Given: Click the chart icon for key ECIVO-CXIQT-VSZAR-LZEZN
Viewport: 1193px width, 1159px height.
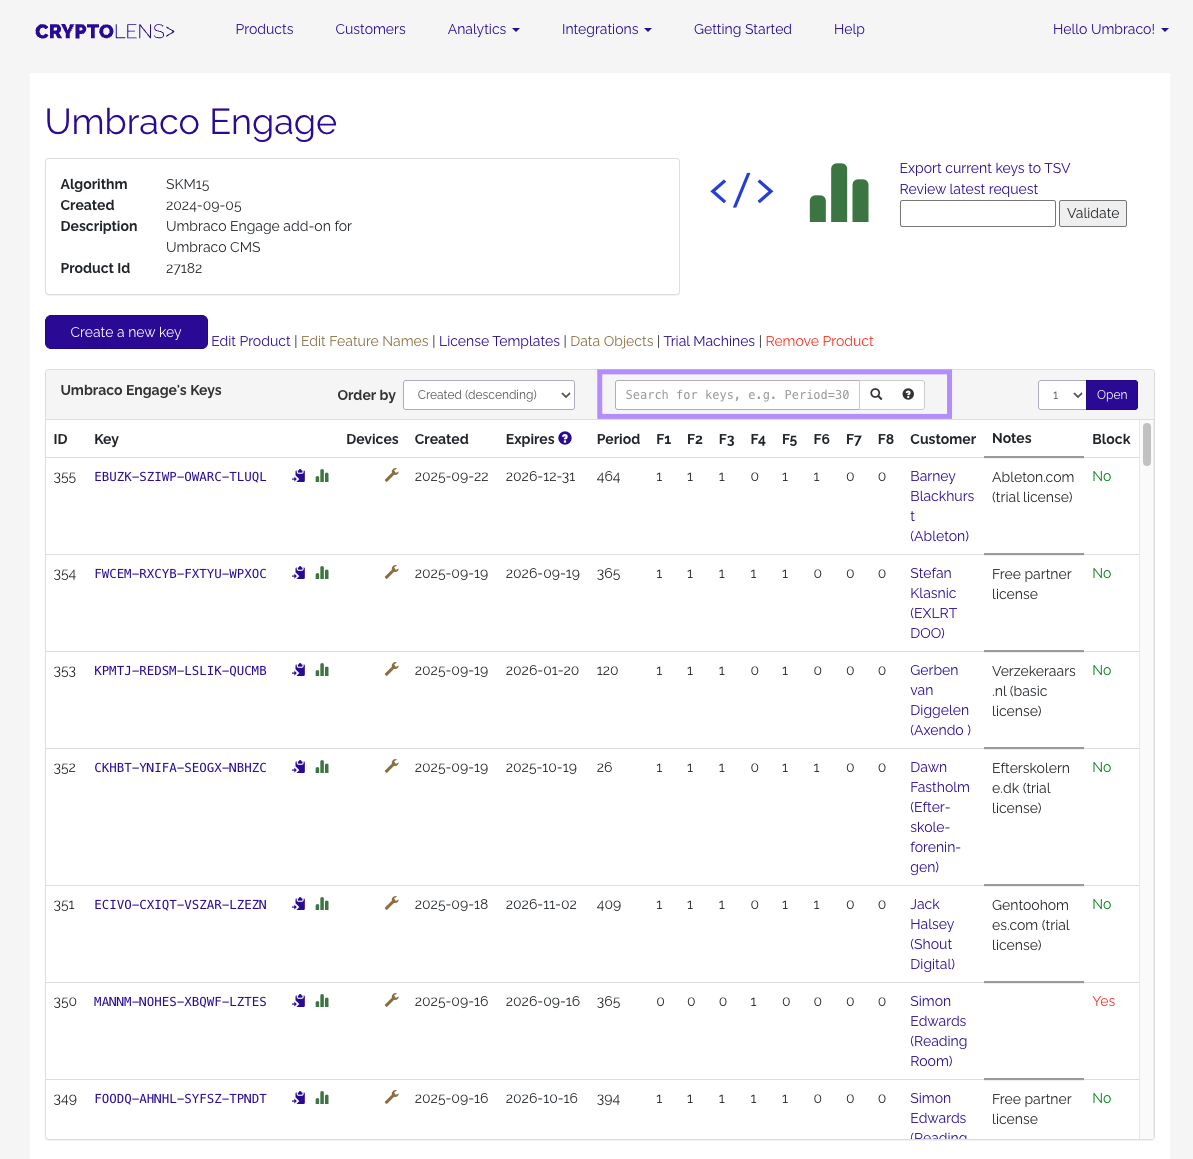Looking at the screenshot, I should [x=322, y=904].
